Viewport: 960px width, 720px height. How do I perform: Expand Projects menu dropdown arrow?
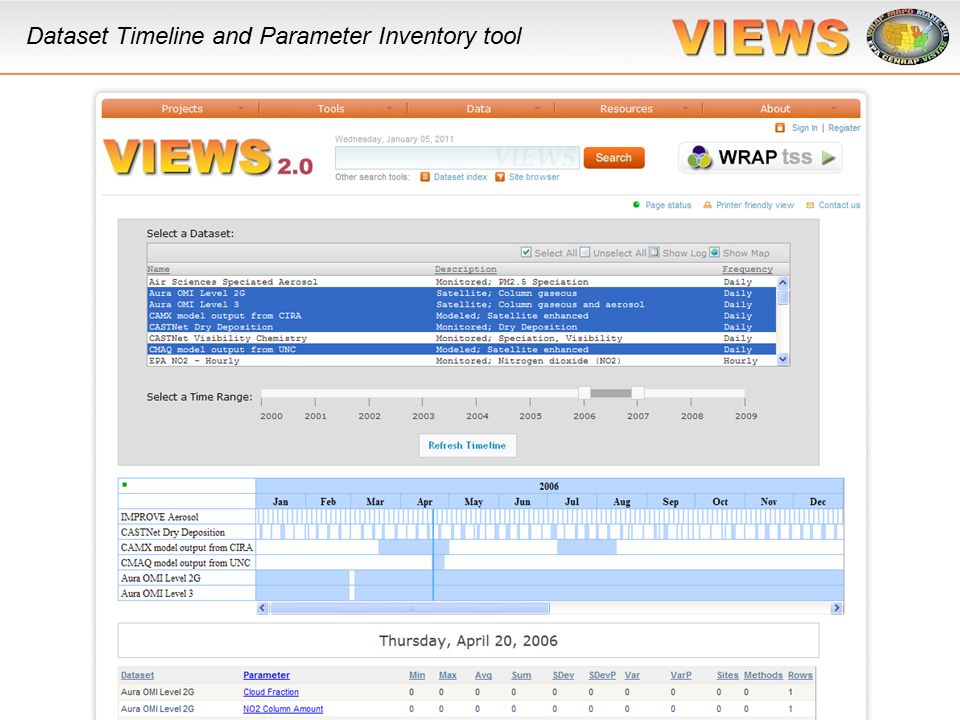coord(241,108)
